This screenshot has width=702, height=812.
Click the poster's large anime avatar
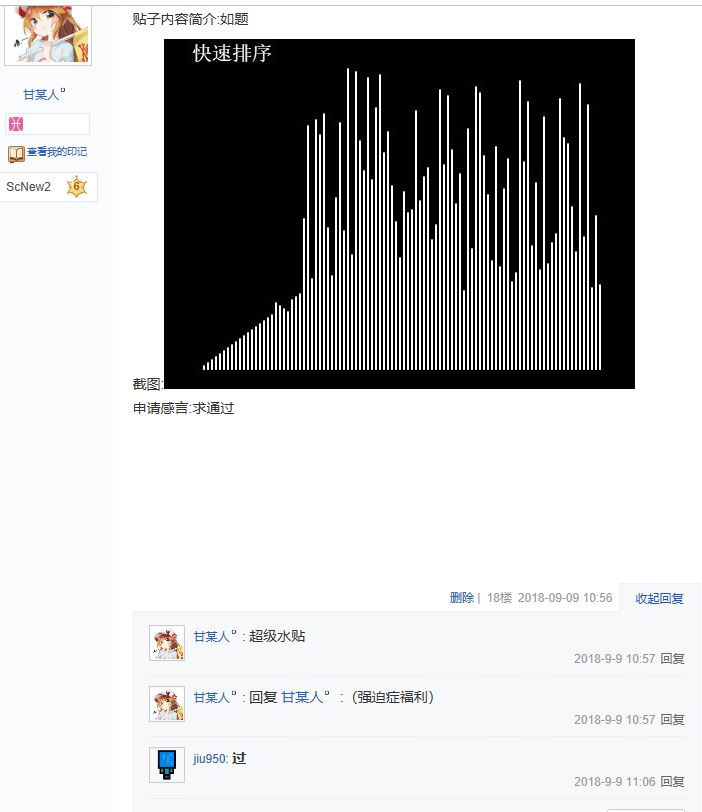(48, 34)
